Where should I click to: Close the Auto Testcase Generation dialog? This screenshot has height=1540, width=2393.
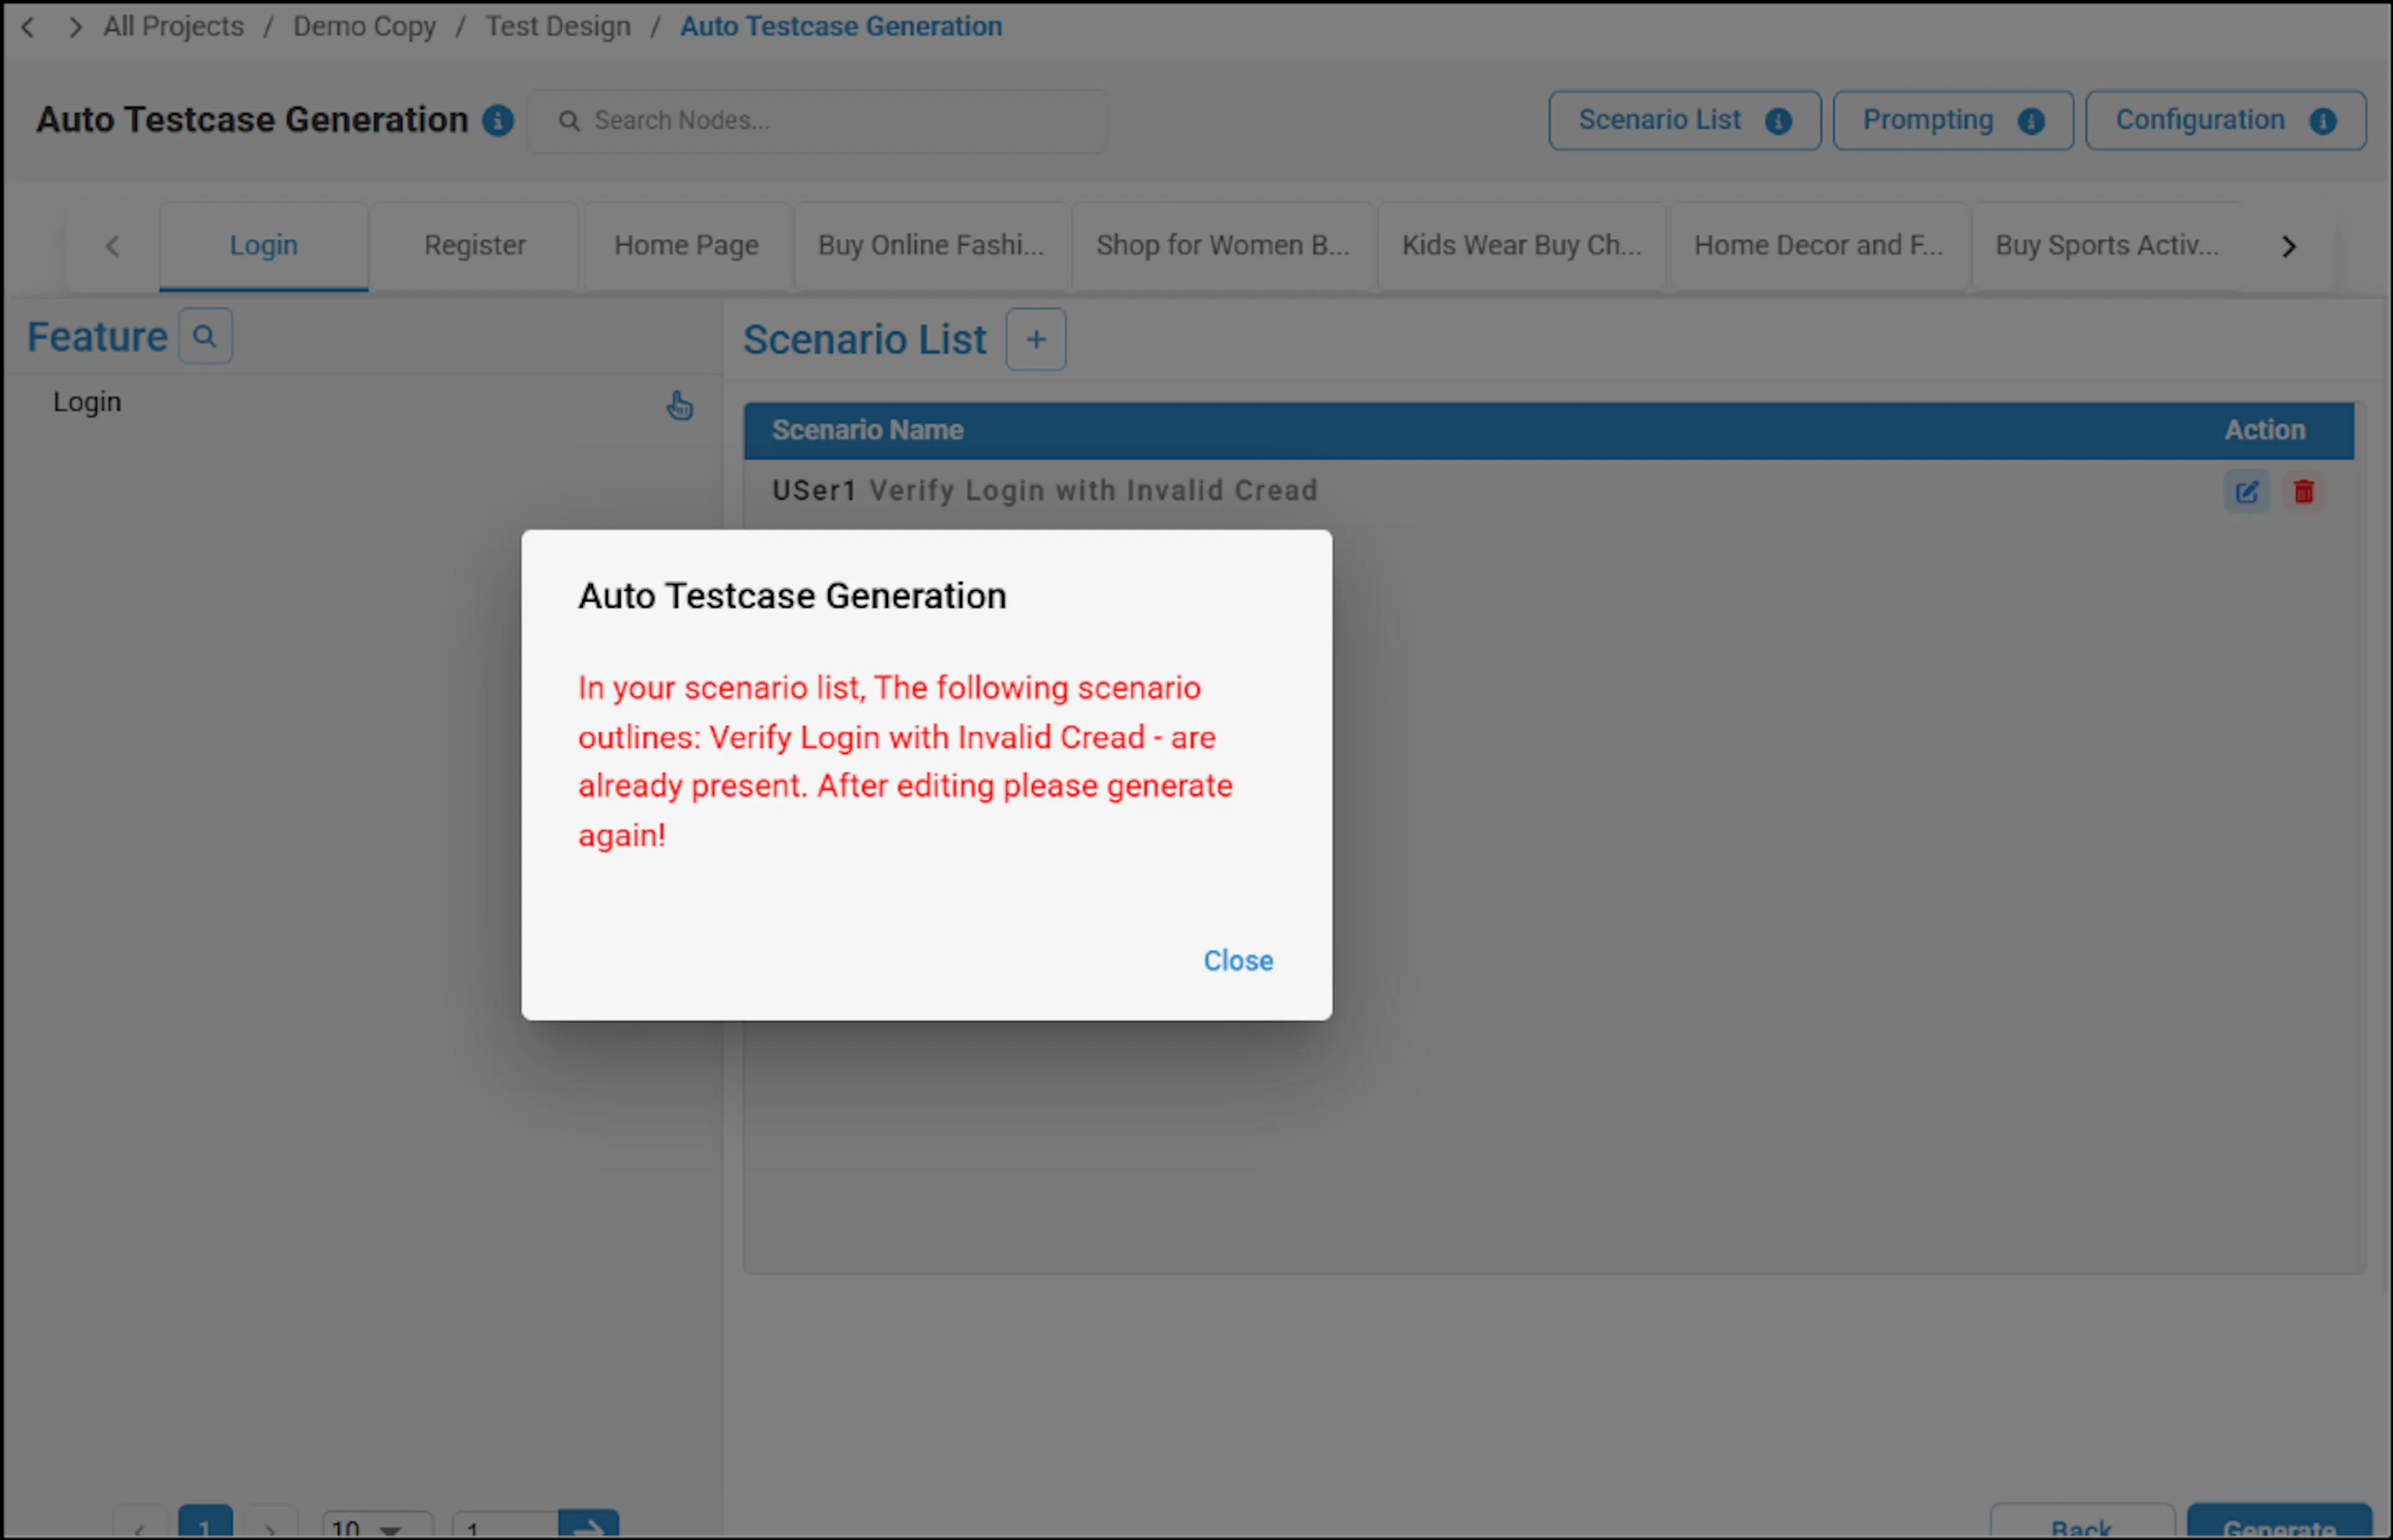1238,960
